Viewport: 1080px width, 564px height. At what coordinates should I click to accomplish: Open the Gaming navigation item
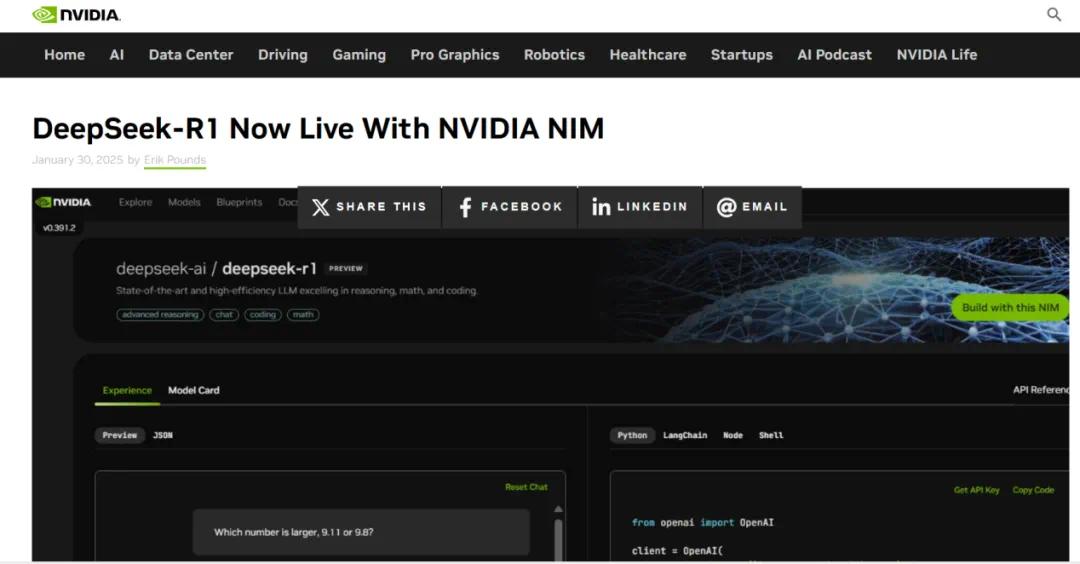359,55
